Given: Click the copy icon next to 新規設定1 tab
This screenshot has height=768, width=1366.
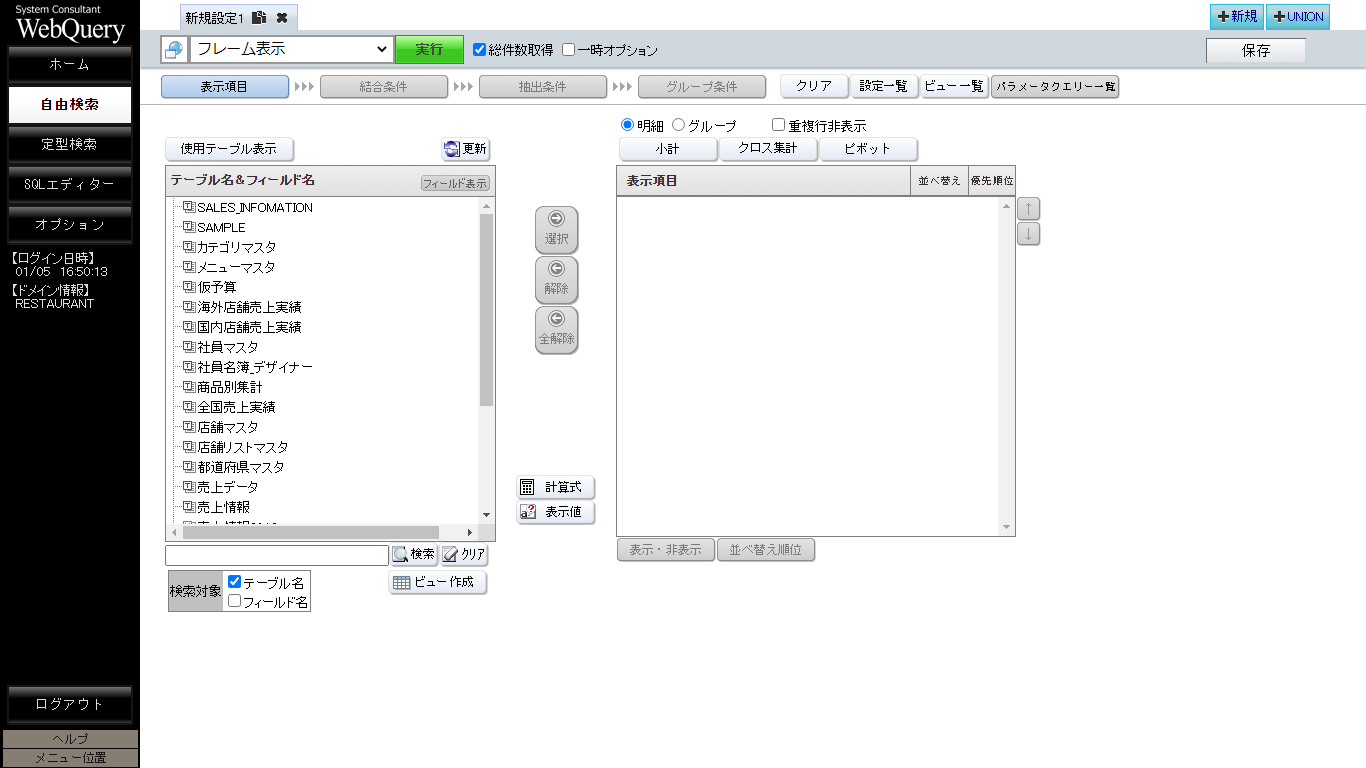Looking at the screenshot, I should pos(258,17).
